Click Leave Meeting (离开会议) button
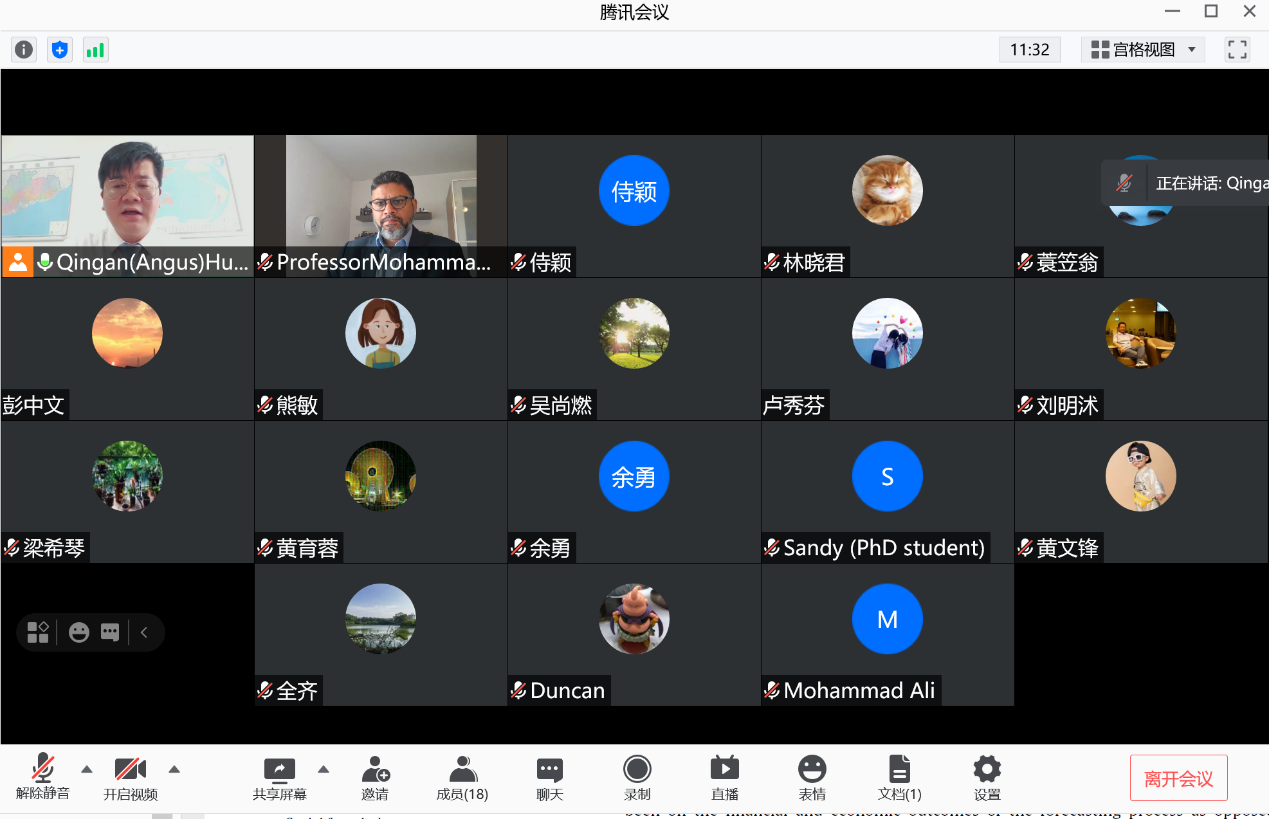Image resolution: width=1269 pixels, height=819 pixels. (x=1178, y=778)
